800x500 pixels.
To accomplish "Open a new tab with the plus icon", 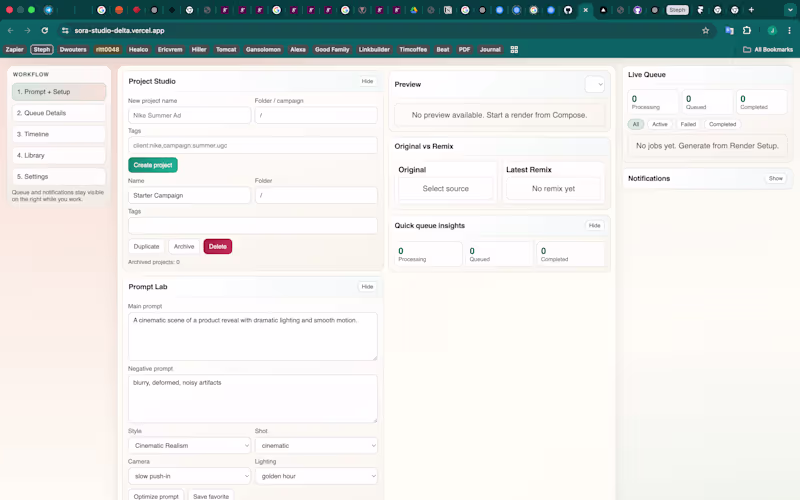I will pos(752,10).
